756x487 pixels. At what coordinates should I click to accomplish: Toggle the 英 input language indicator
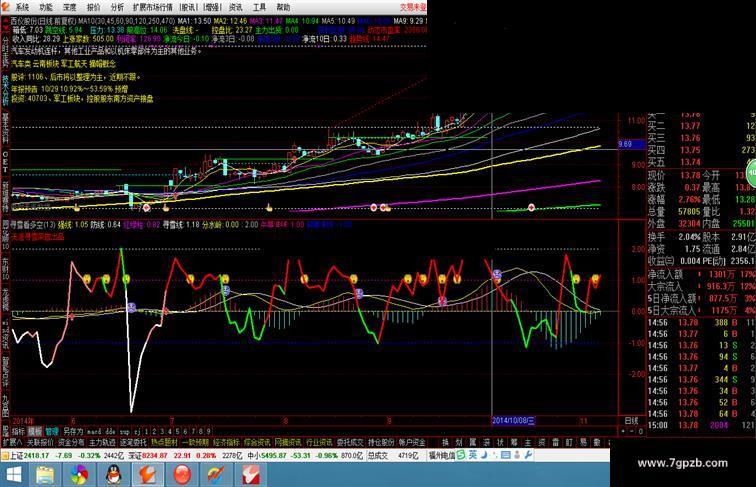point(472,455)
